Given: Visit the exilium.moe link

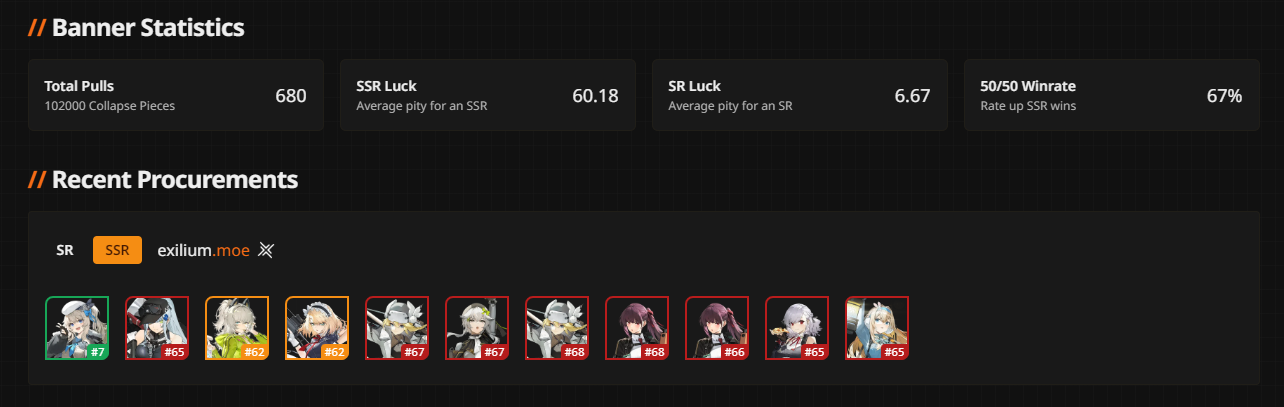Looking at the screenshot, I should pos(203,250).
